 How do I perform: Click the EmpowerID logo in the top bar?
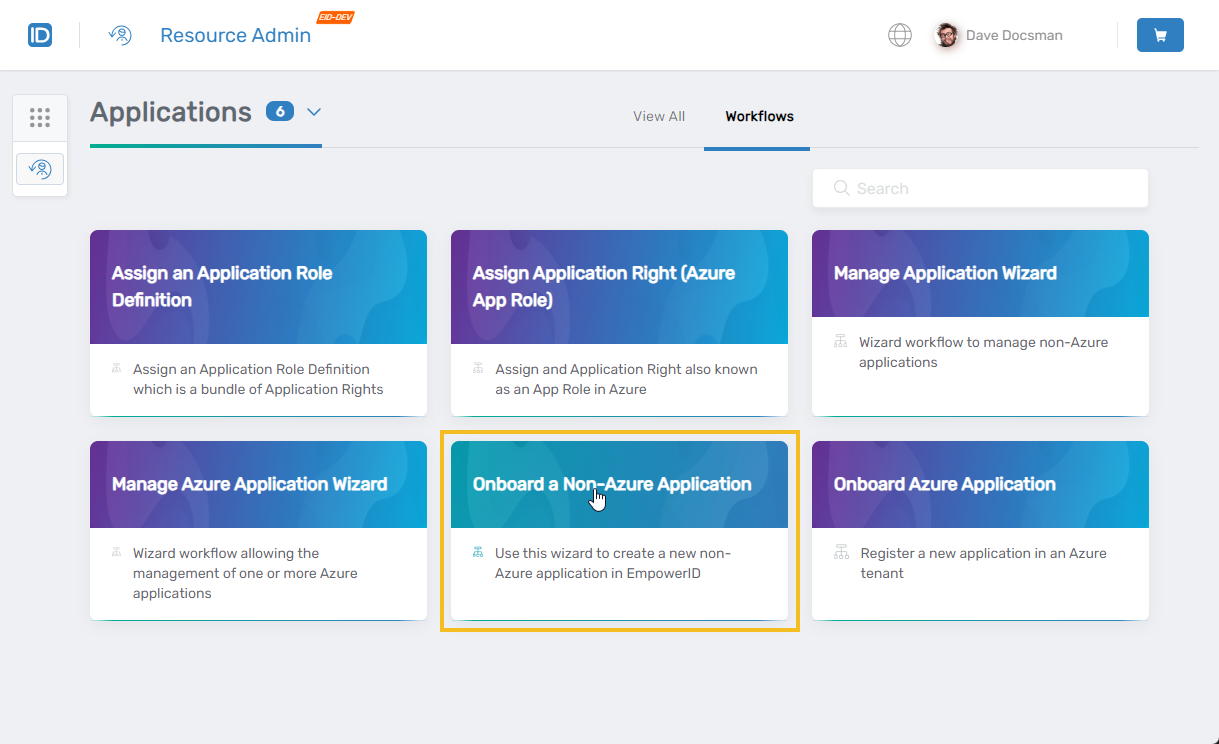tap(39, 34)
